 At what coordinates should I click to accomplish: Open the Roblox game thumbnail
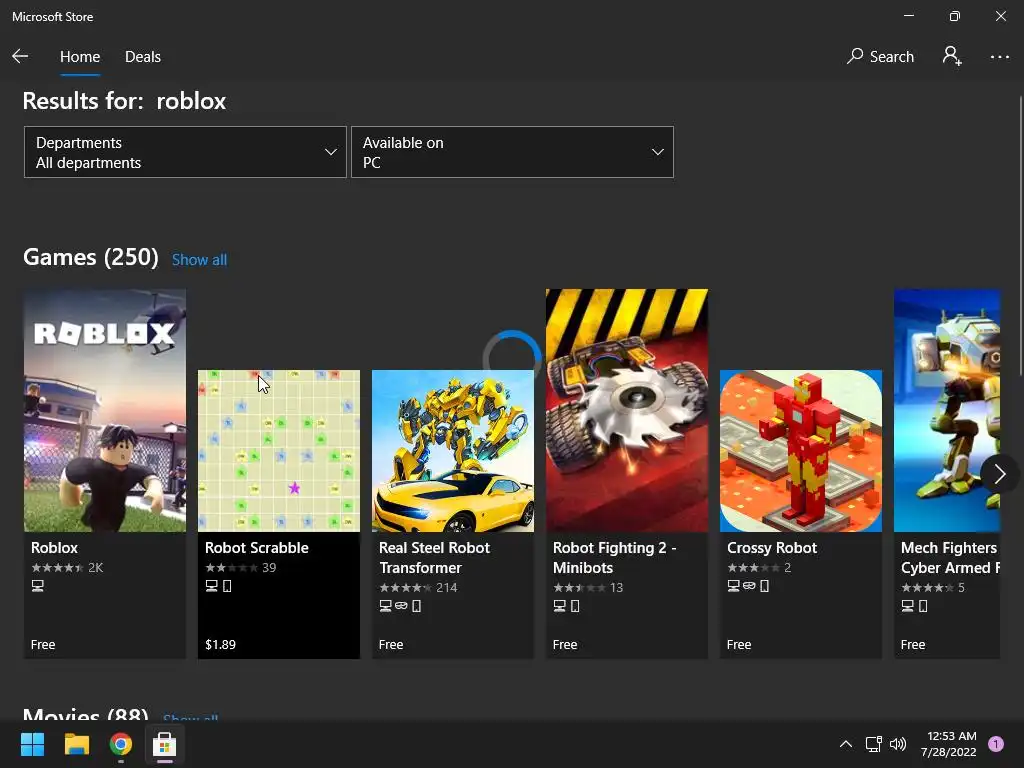[x=104, y=410]
